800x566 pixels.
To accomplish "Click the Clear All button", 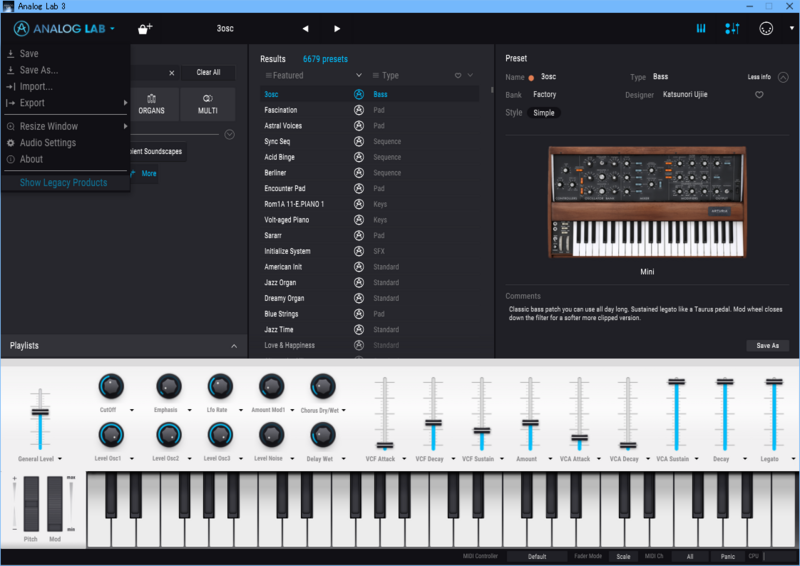I will pyautogui.click(x=208, y=72).
